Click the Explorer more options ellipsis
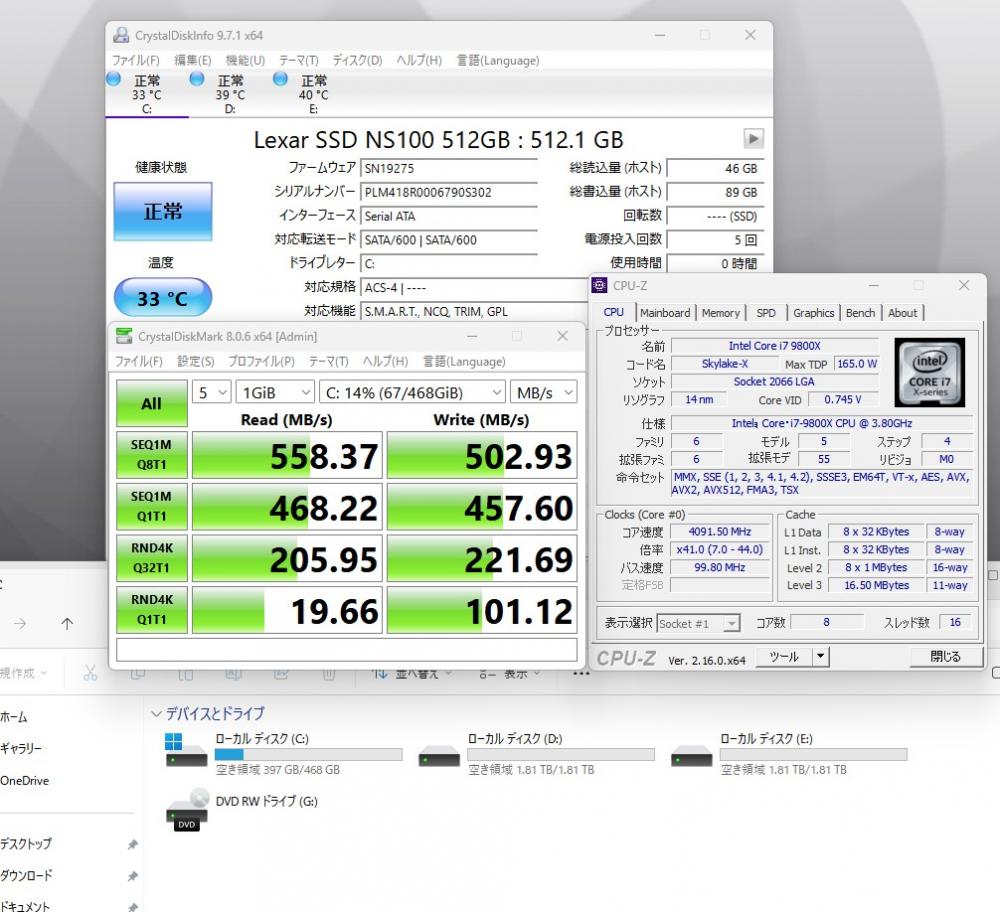This screenshot has width=1000, height=912. click(x=581, y=673)
